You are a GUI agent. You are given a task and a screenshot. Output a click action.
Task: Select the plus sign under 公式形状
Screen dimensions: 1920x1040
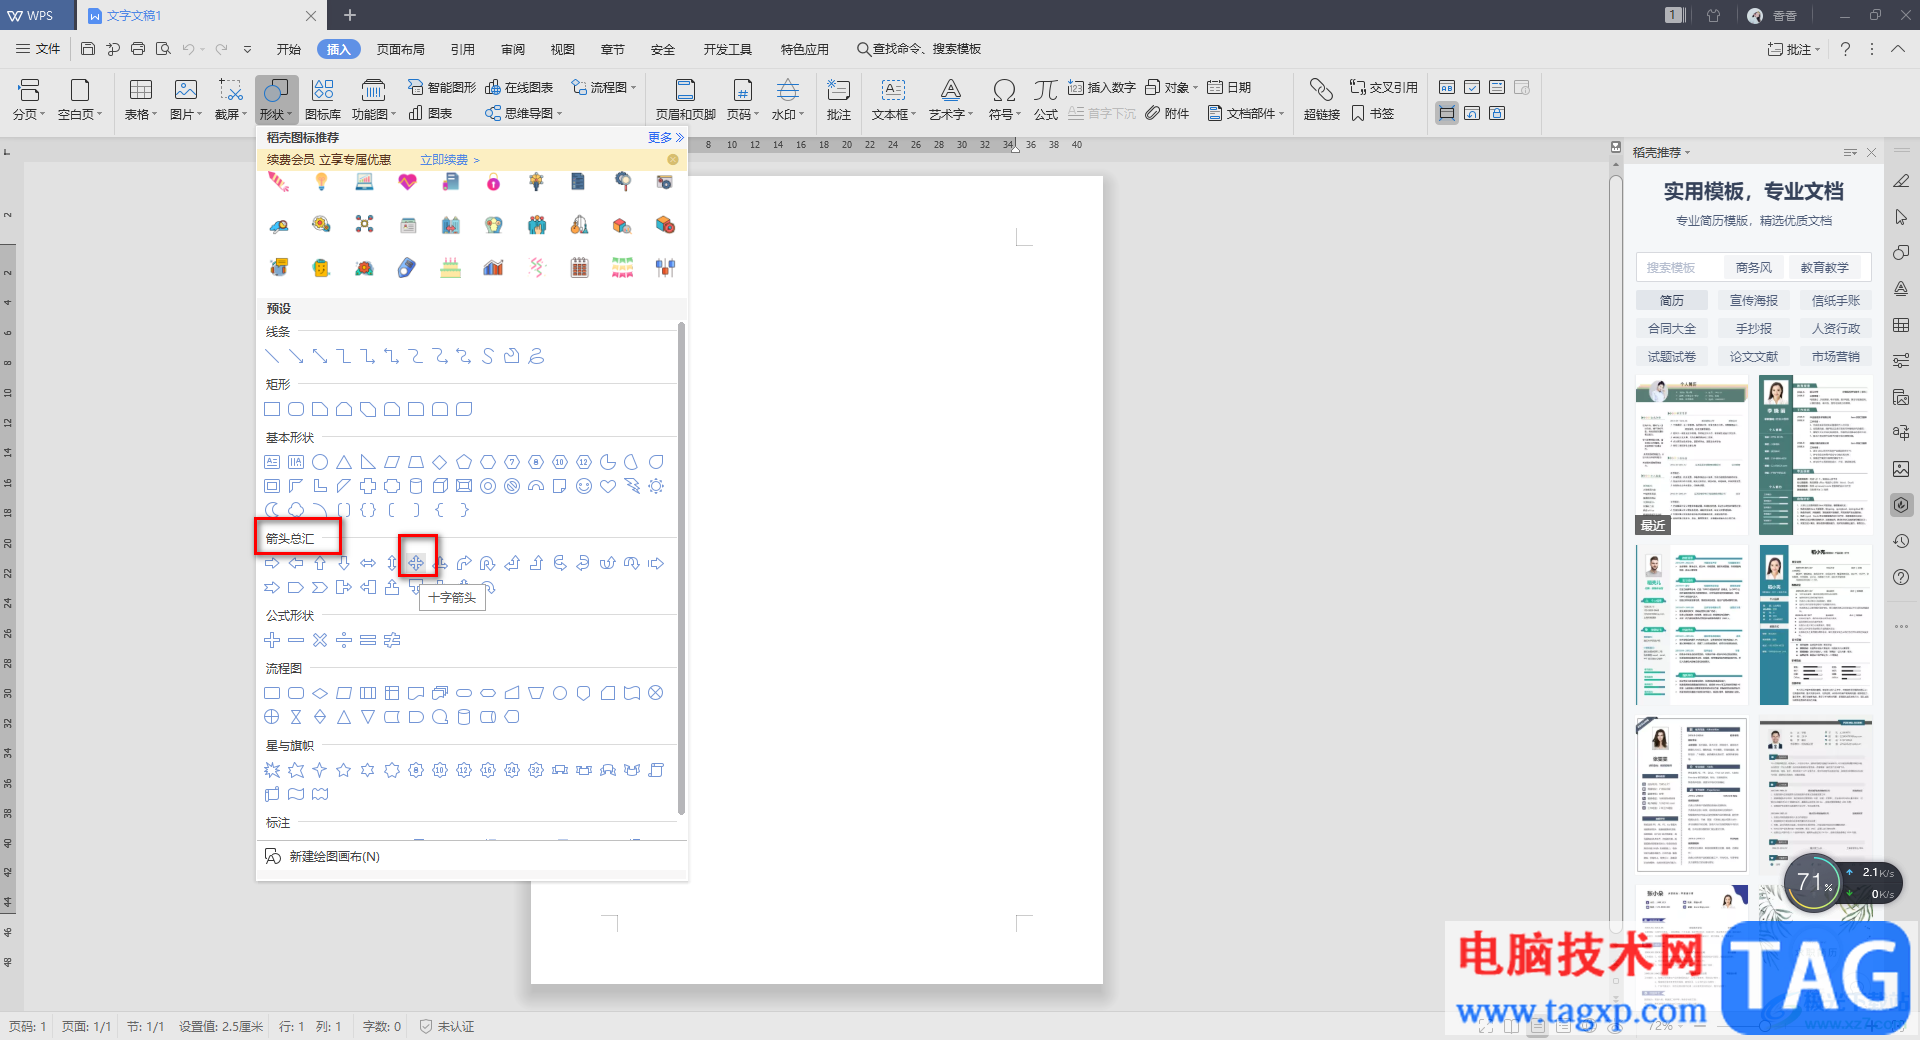pos(272,640)
